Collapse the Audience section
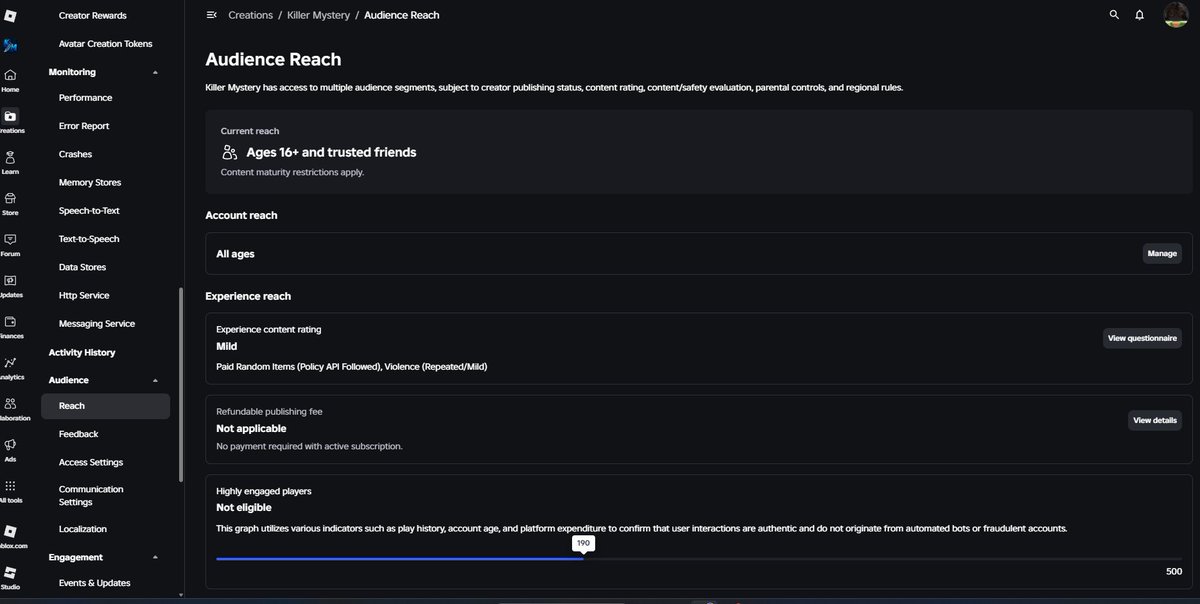Image resolution: width=1200 pixels, height=604 pixels. coord(155,380)
